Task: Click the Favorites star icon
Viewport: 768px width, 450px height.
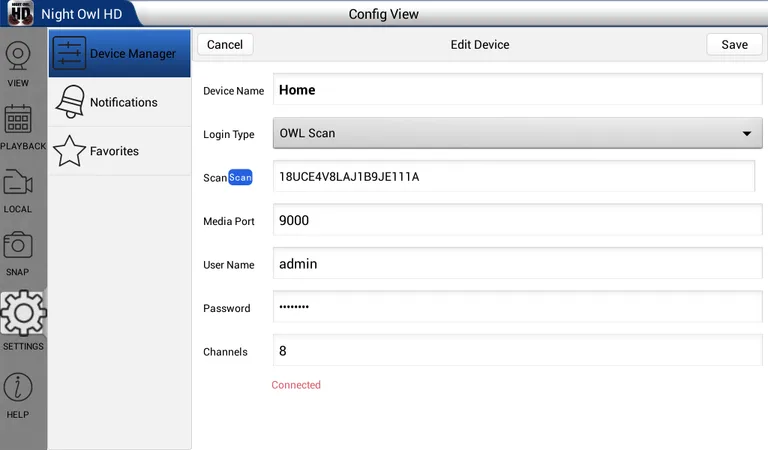Action: pos(69,151)
